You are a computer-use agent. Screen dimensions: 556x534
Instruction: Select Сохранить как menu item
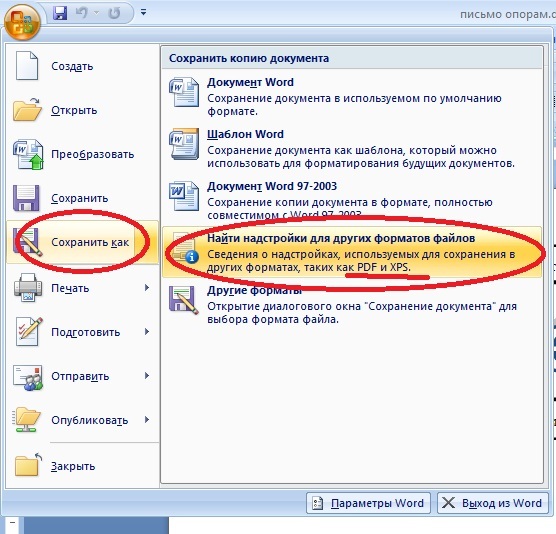82,242
